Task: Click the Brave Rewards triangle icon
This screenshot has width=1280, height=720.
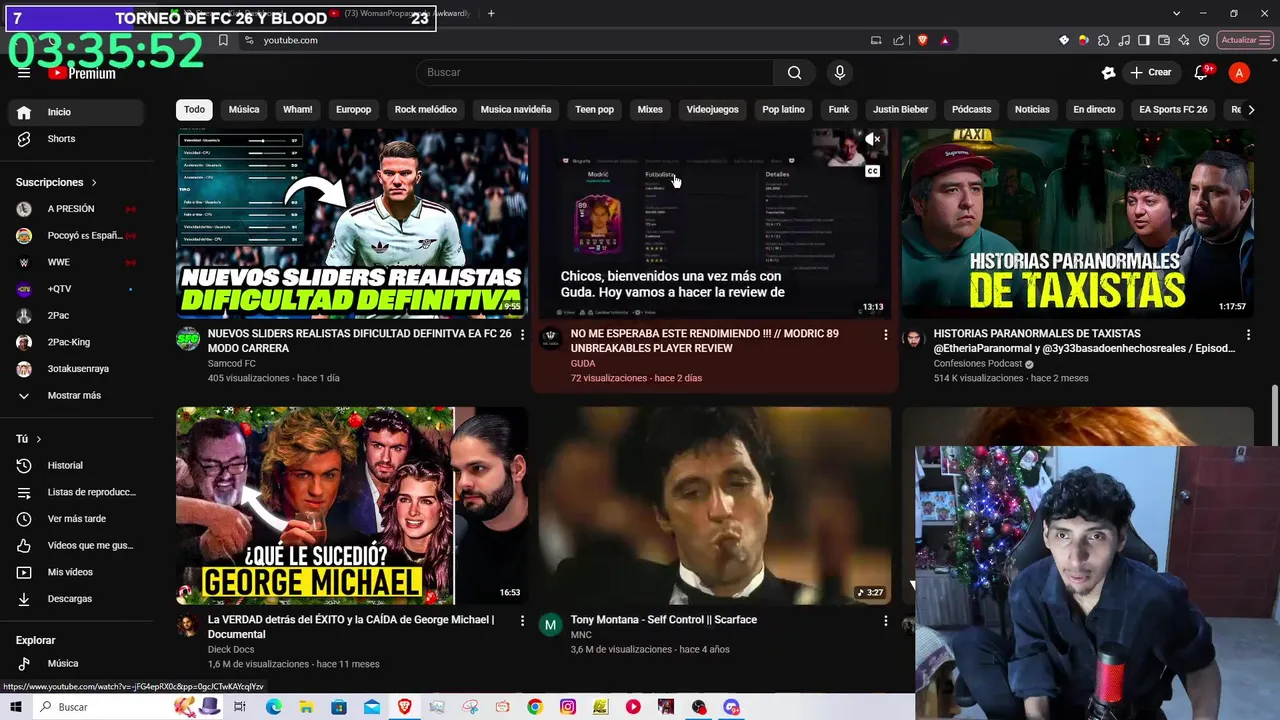Action: click(x=945, y=40)
